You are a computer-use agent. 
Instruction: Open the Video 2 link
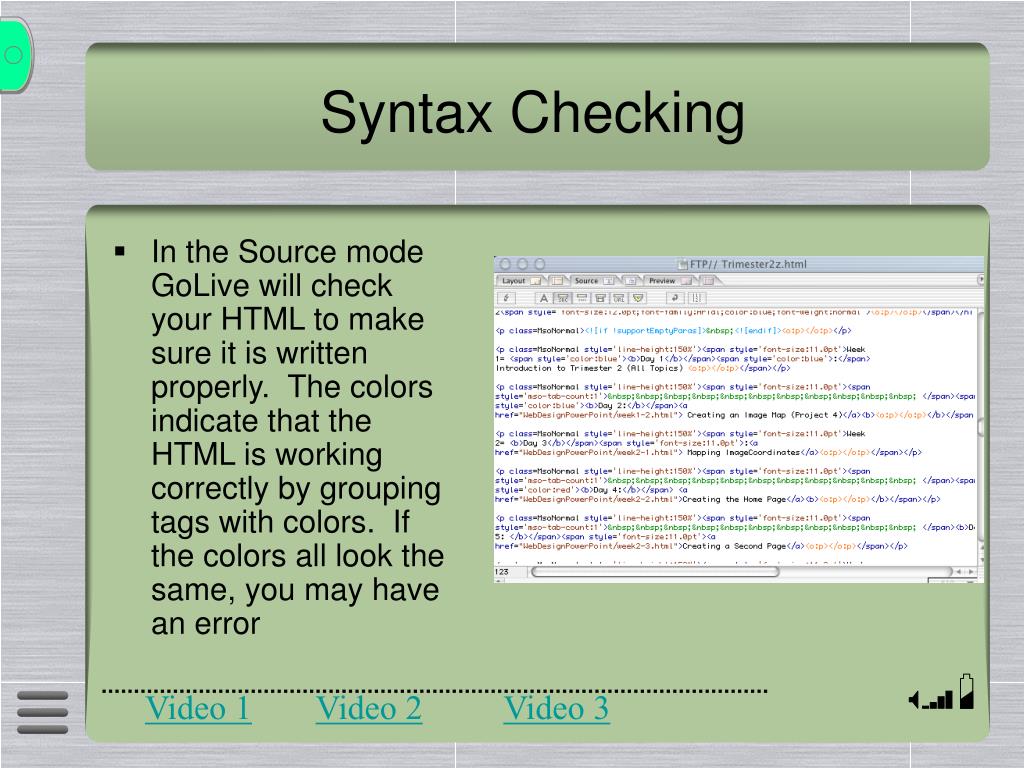tap(368, 709)
